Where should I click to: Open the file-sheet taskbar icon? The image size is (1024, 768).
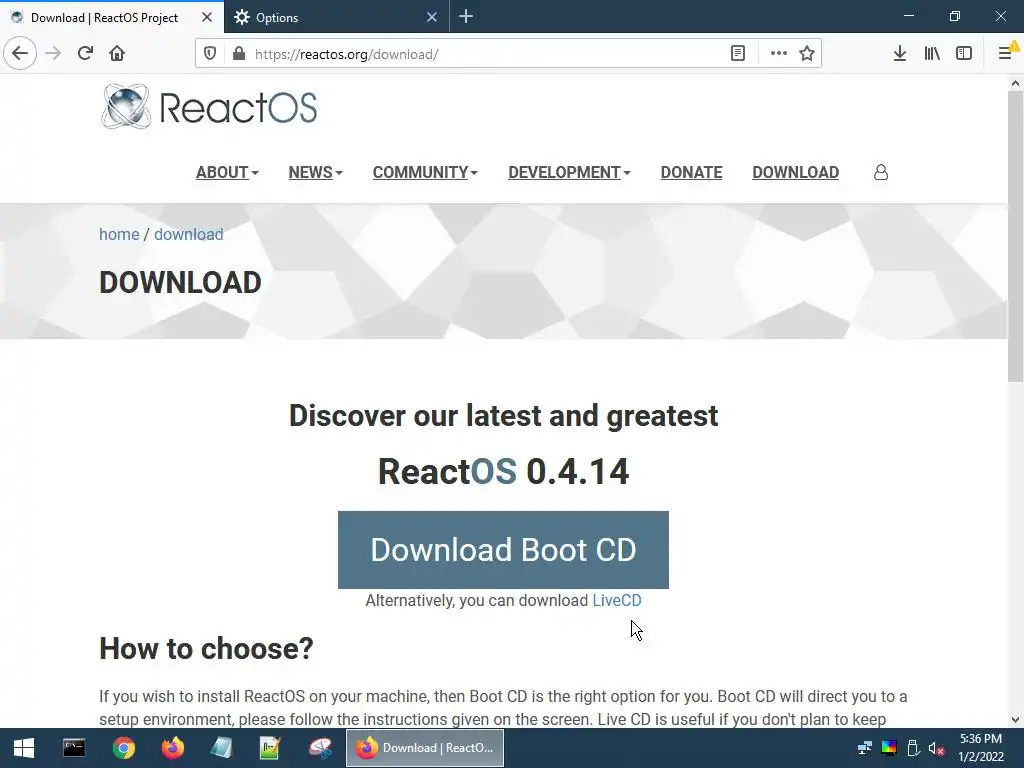221,748
